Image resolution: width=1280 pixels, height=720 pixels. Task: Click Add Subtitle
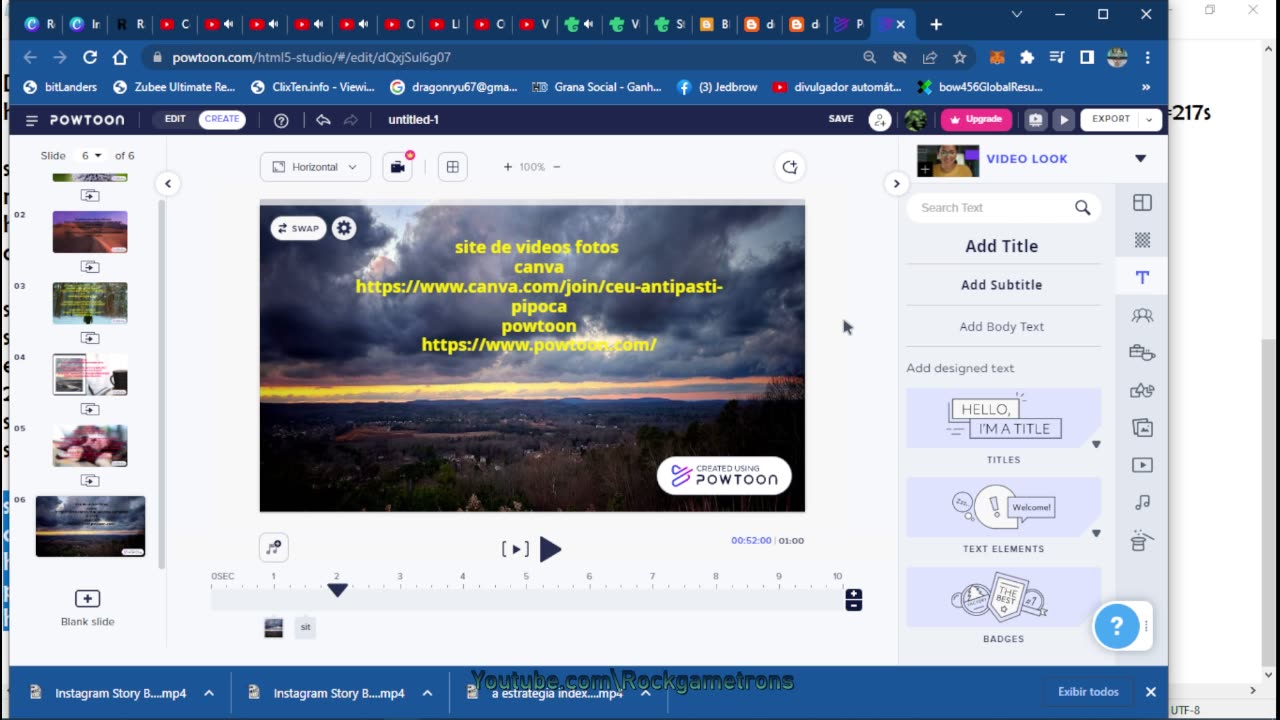1001,285
